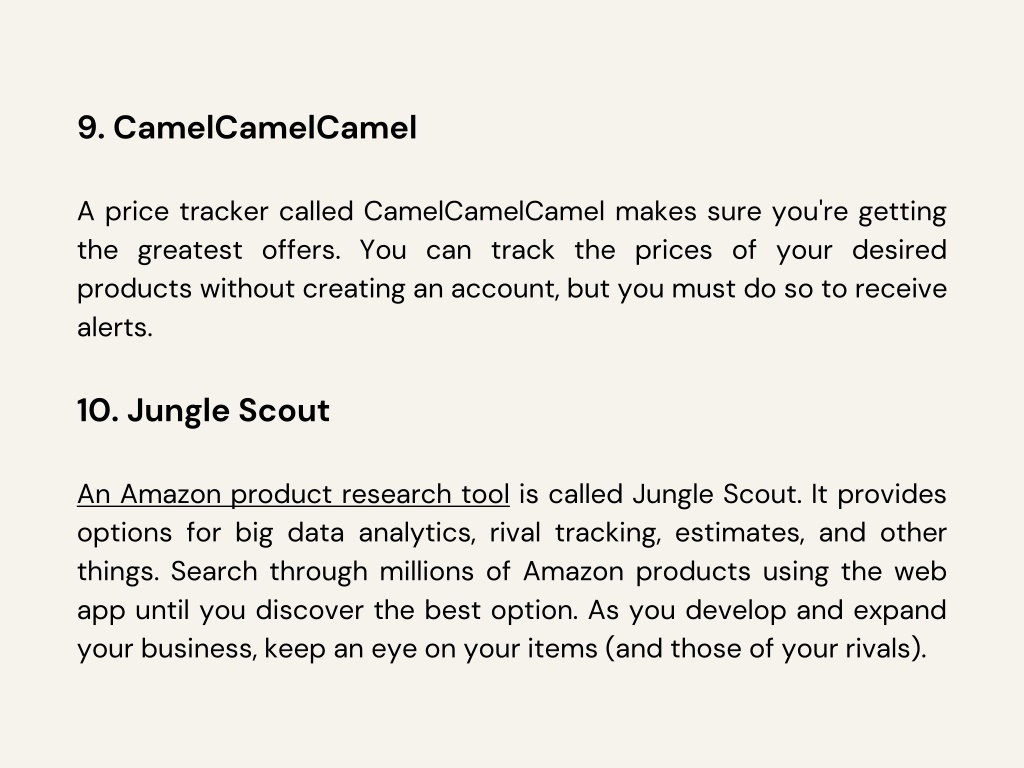Open the 'An Amazon product research tool' link
Viewport: 1024px width, 768px height.
293,494
